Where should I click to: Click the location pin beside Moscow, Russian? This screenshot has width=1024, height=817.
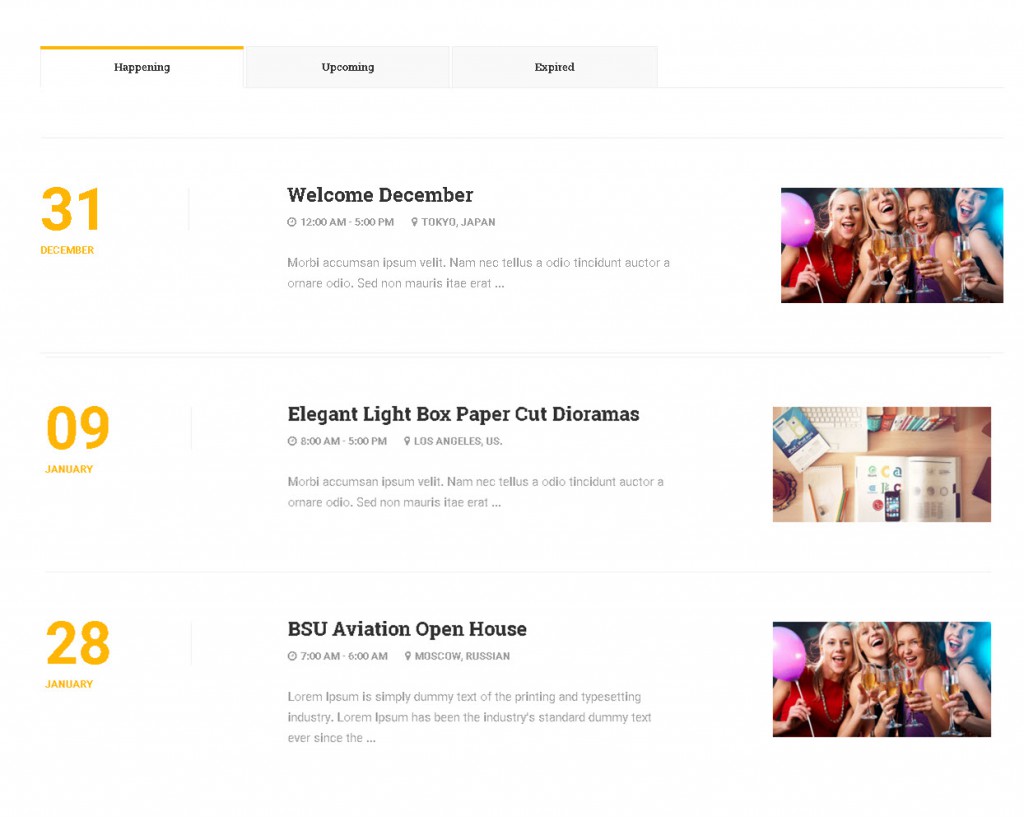click(x=408, y=656)
